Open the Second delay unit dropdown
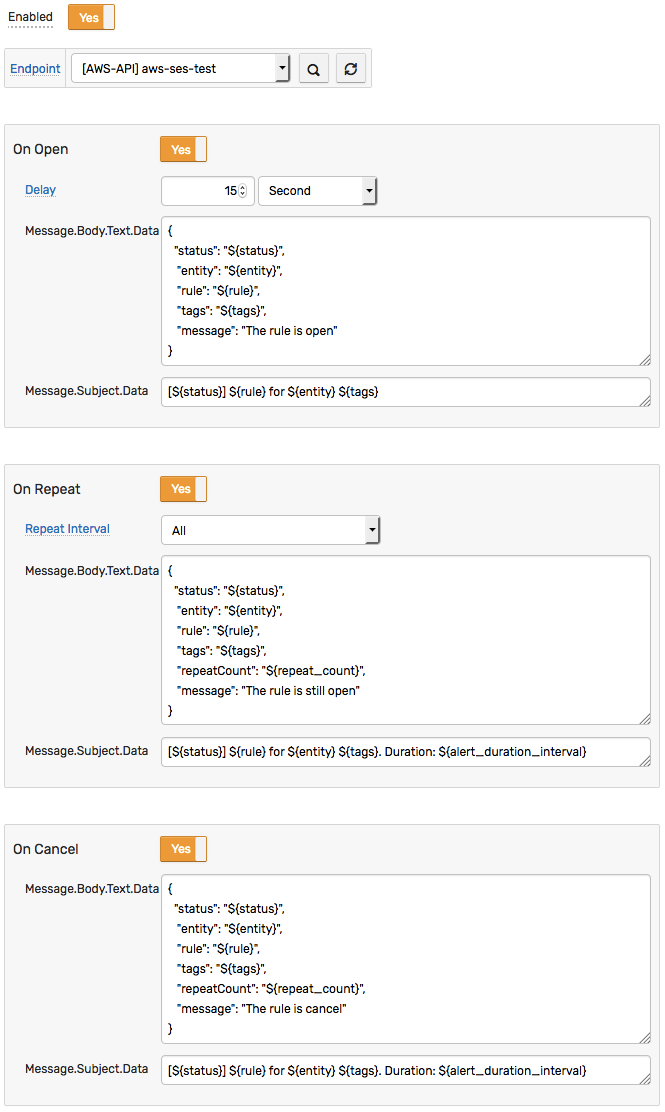Image resolution: width=665 pixels, height=1112 pixels. [x=317, y=191]
